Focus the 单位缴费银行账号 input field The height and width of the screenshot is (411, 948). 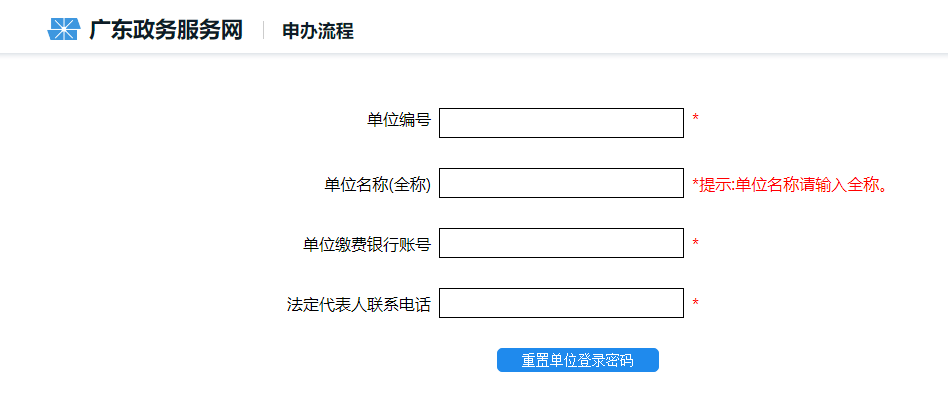click(x=561, y=243)
